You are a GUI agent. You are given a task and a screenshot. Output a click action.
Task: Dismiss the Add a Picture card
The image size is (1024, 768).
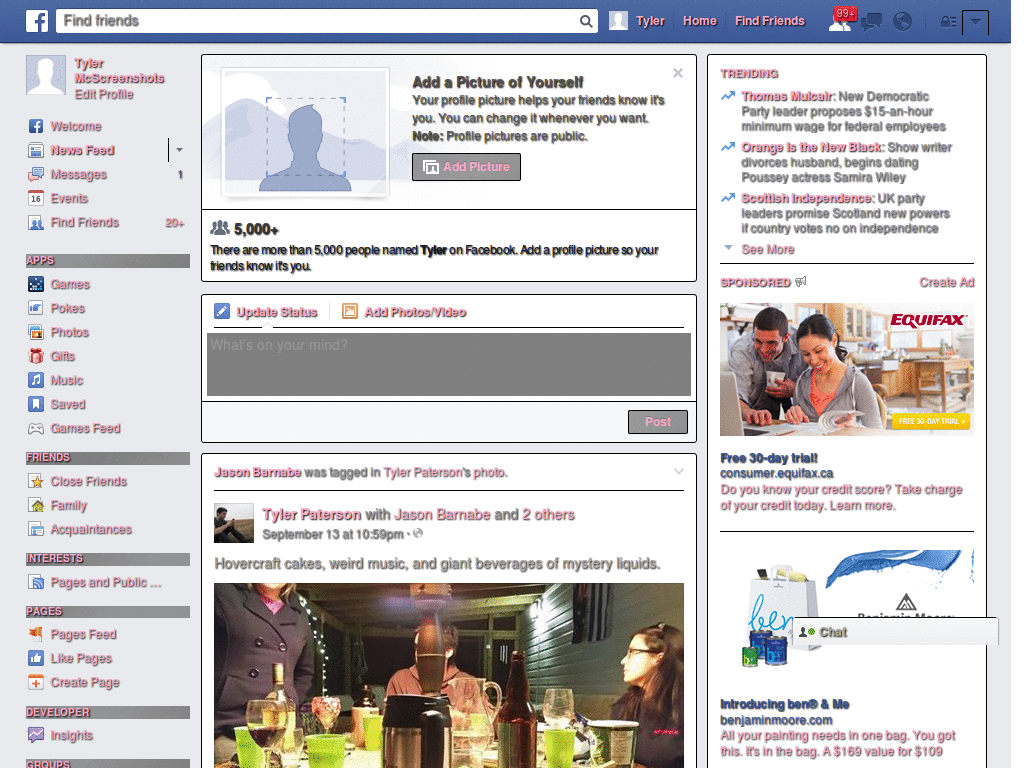click(x=678, y=73)
